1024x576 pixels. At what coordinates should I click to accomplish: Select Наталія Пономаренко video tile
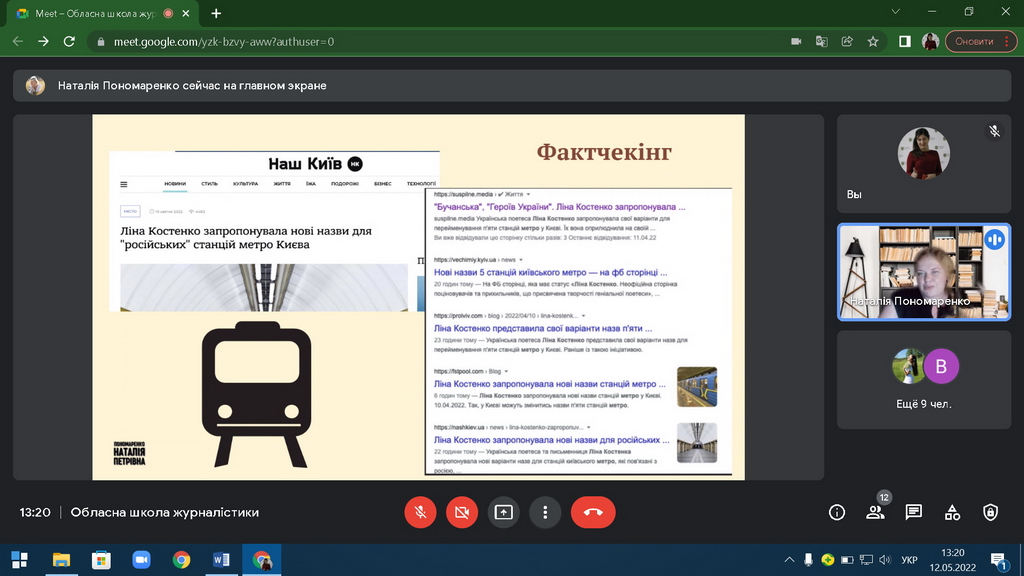[x=924, y=272]
